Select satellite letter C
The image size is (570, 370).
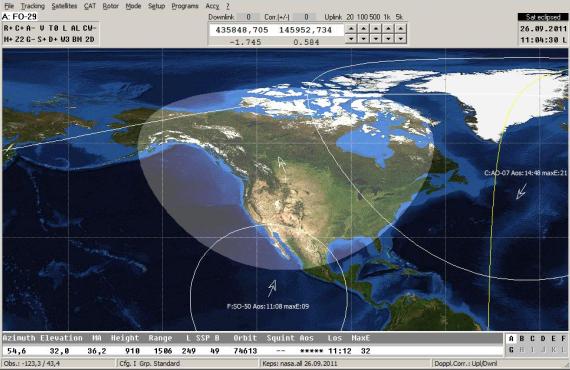[532, 339]
